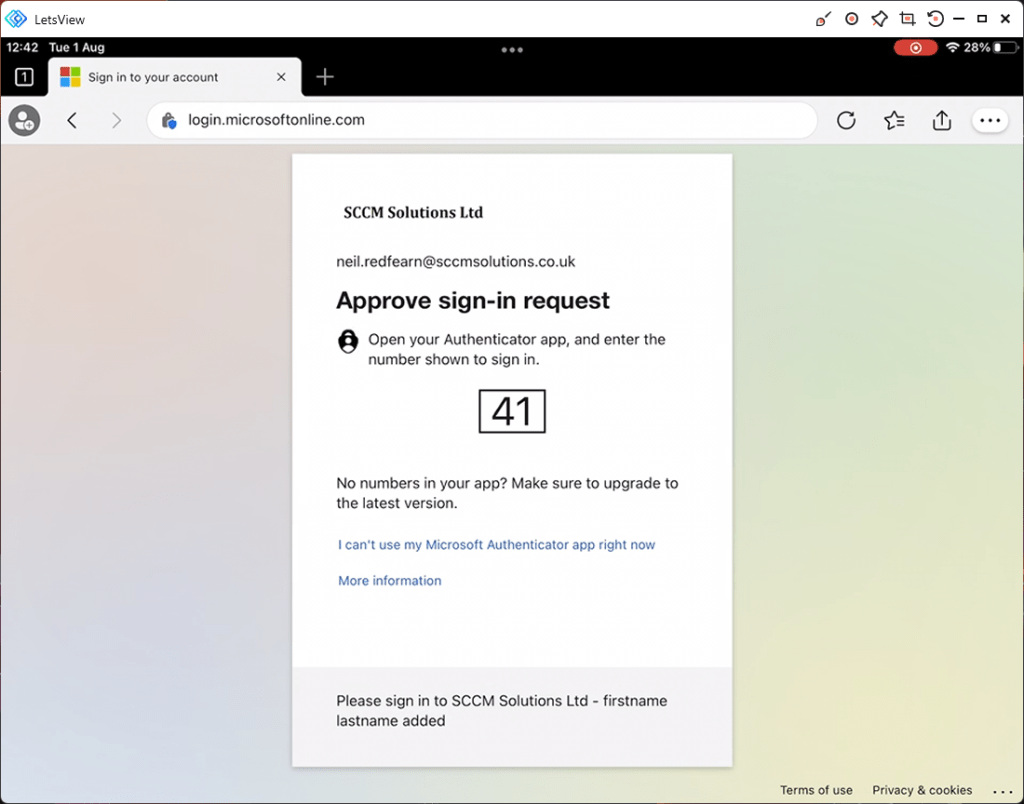Select the 'Sign in to your account' tab
Viewport: 1024px width, 804px height.
point(153,77)
